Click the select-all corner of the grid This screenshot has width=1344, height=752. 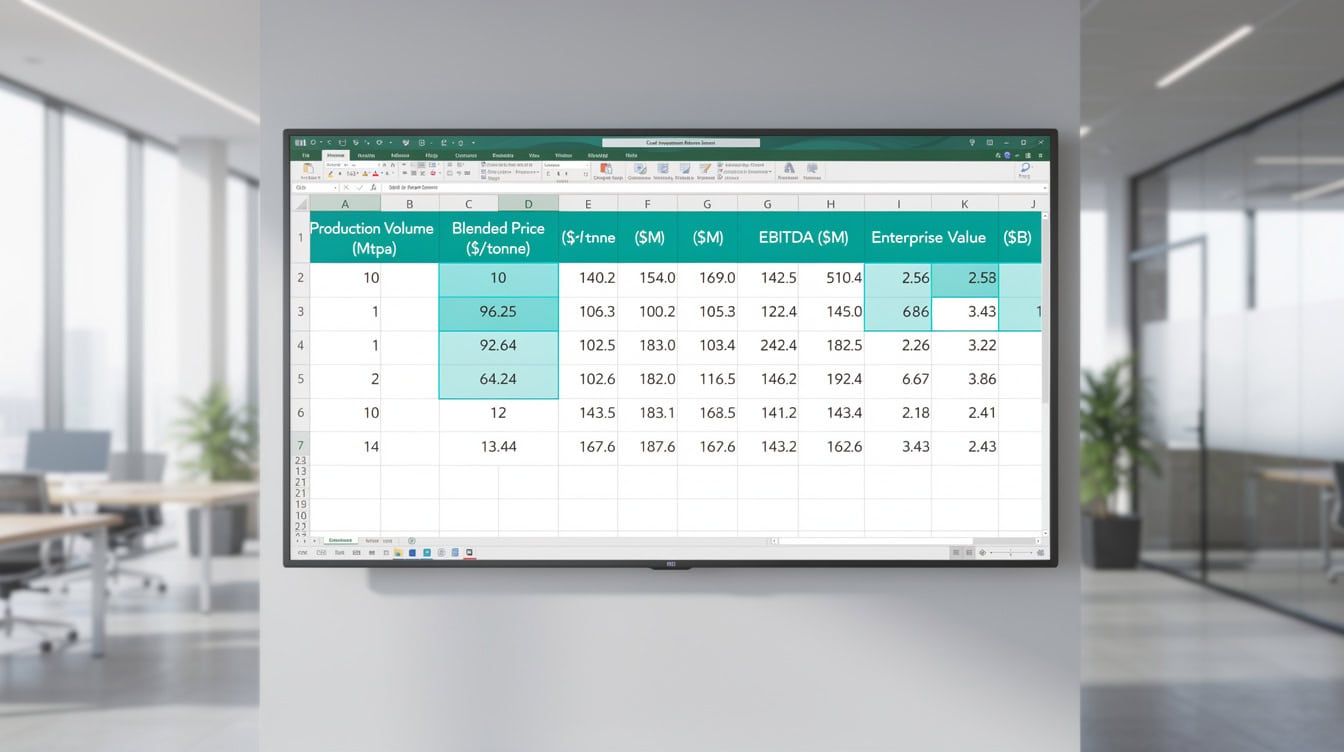click(x=300, y=203)
